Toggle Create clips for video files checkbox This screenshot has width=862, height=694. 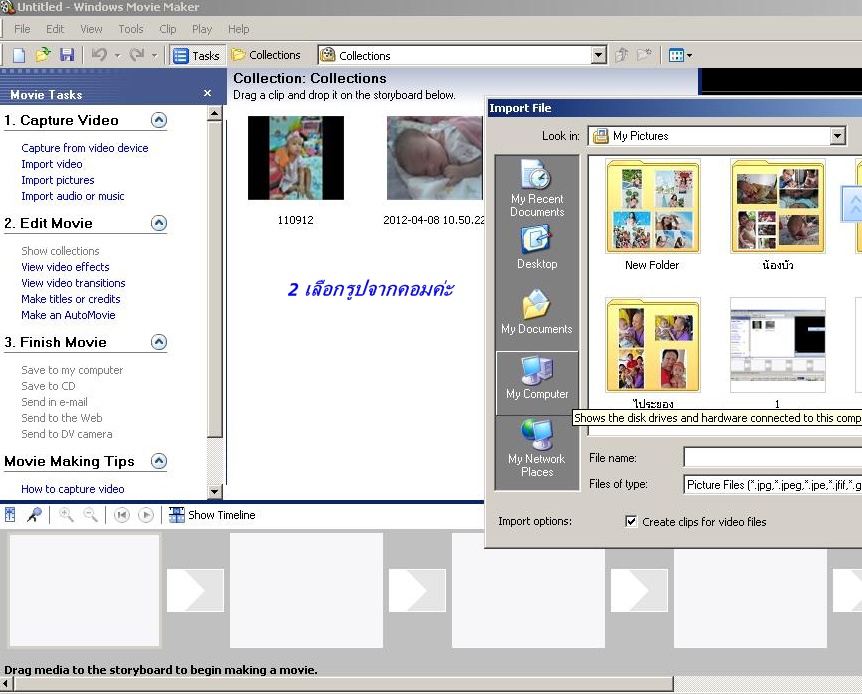click(631, 521)
